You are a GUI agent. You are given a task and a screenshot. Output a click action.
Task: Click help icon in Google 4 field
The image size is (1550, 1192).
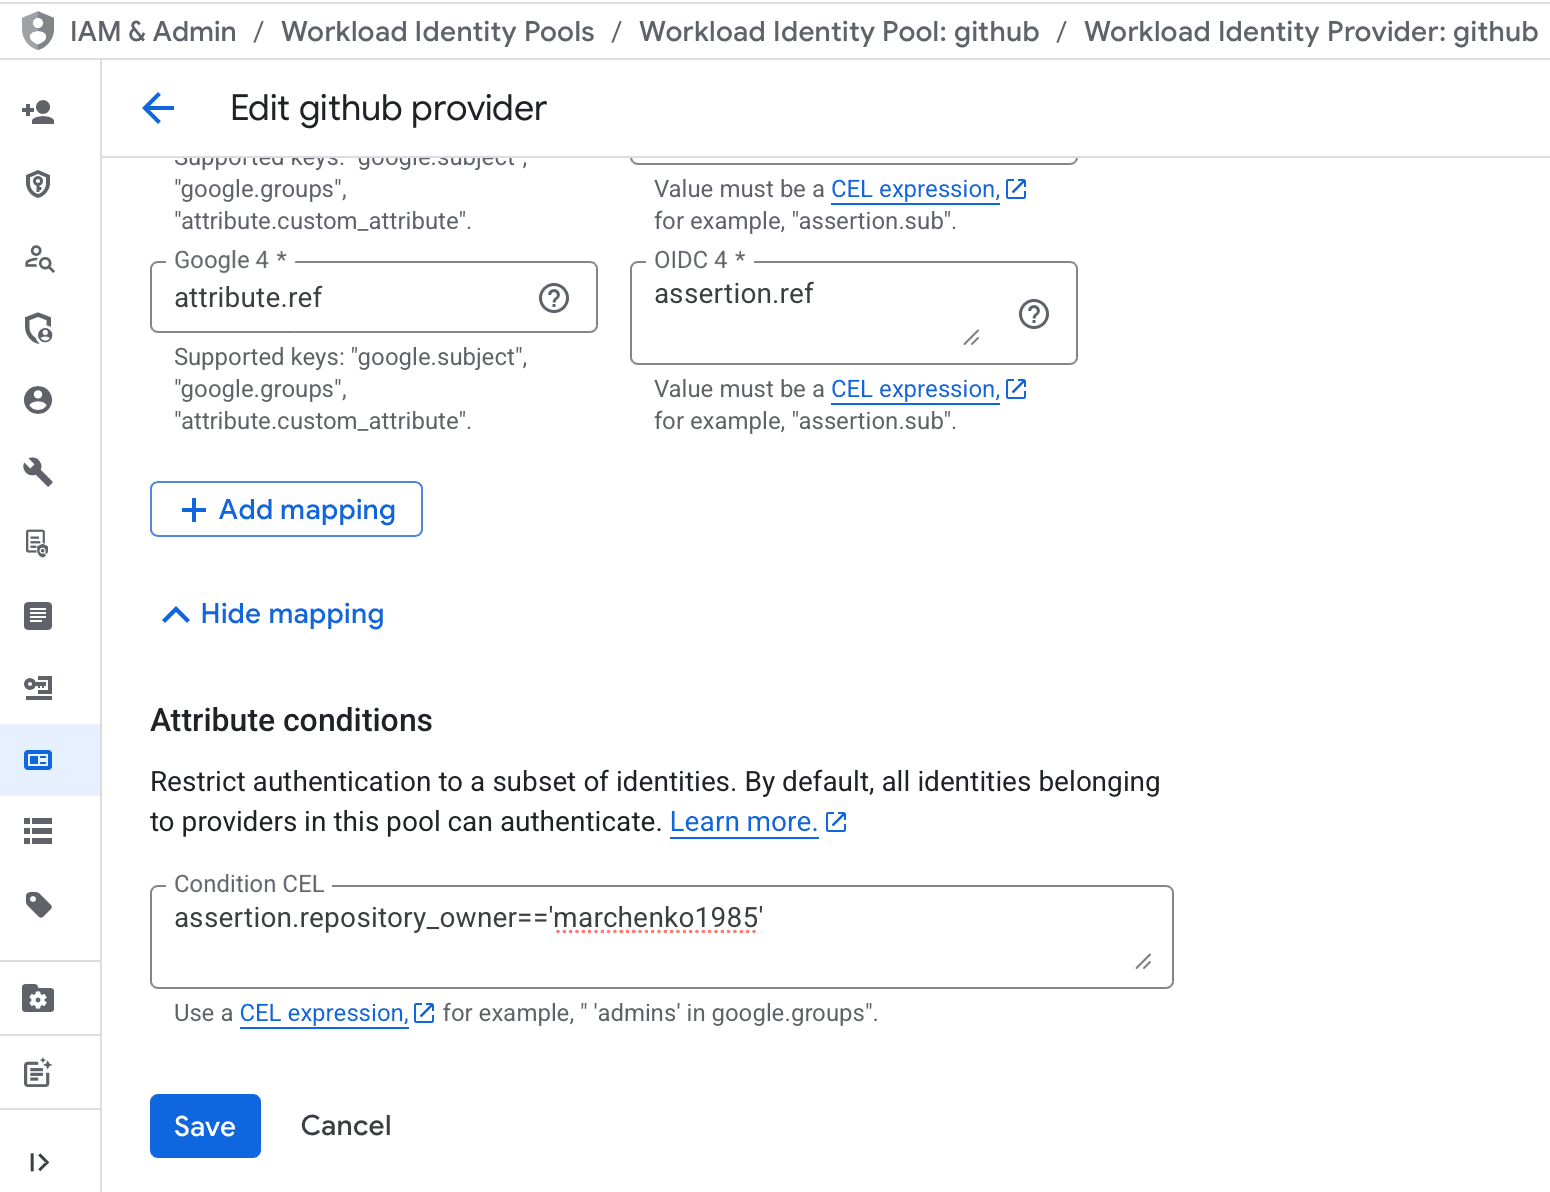(x=554, y=298)
